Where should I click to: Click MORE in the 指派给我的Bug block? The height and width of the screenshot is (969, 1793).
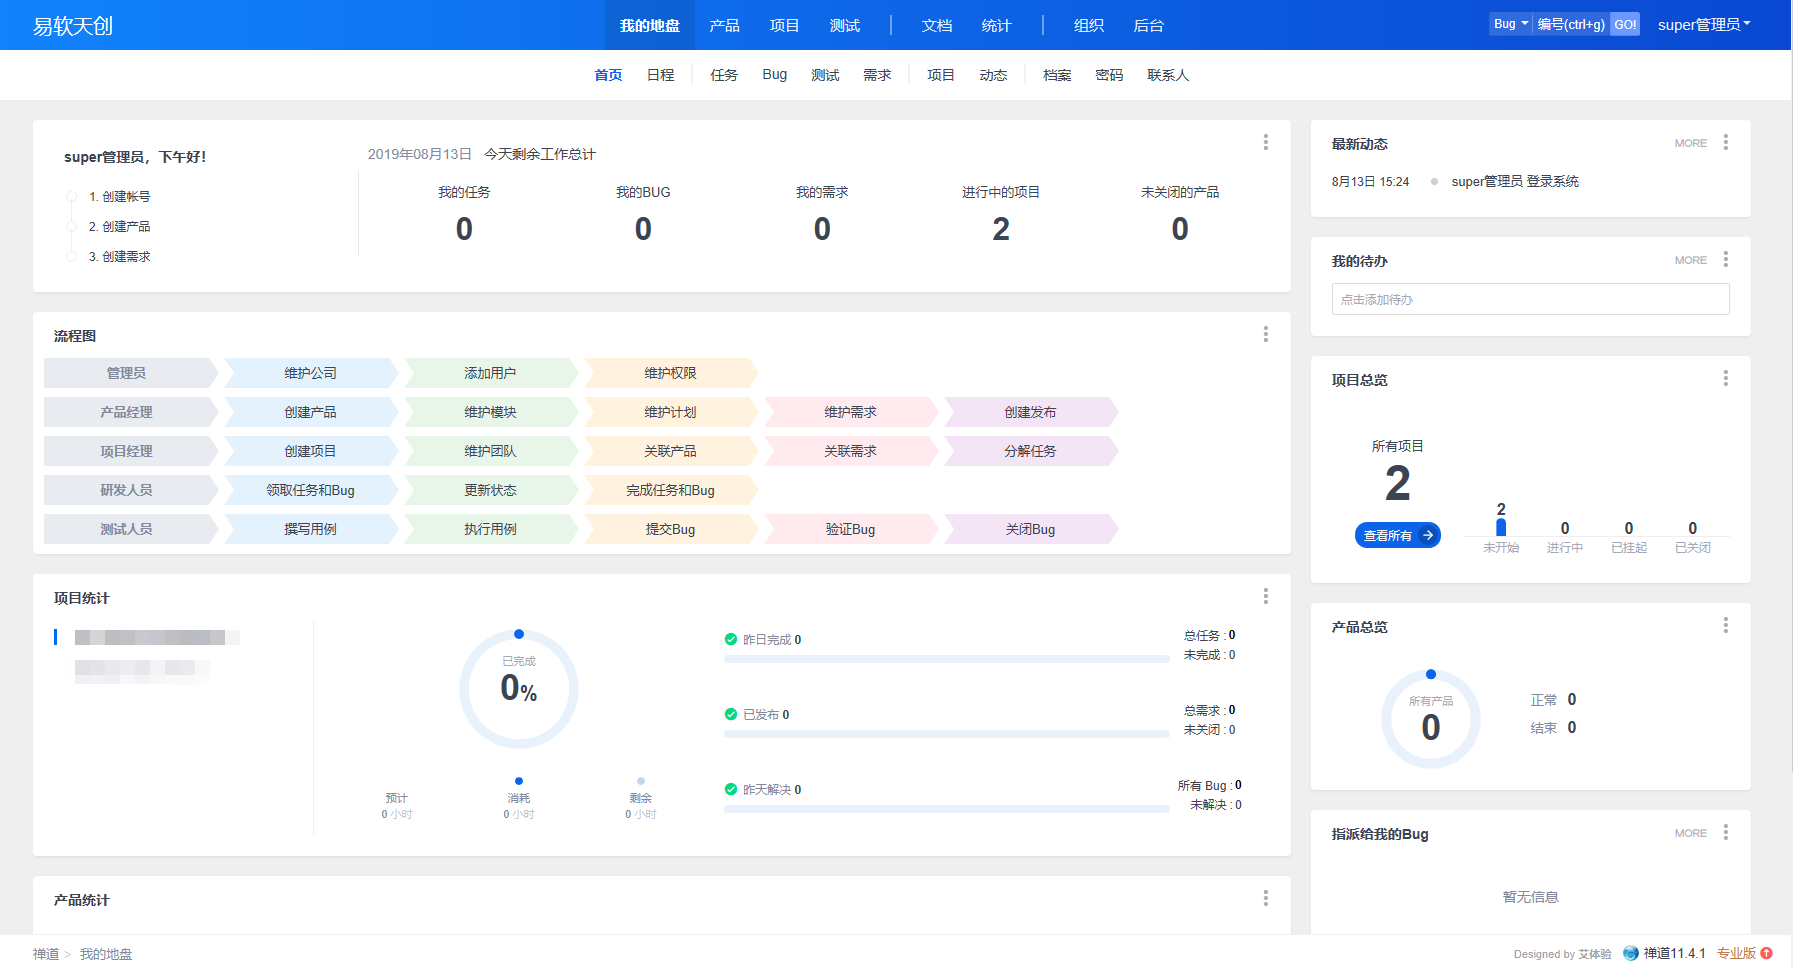(1691, 833)
